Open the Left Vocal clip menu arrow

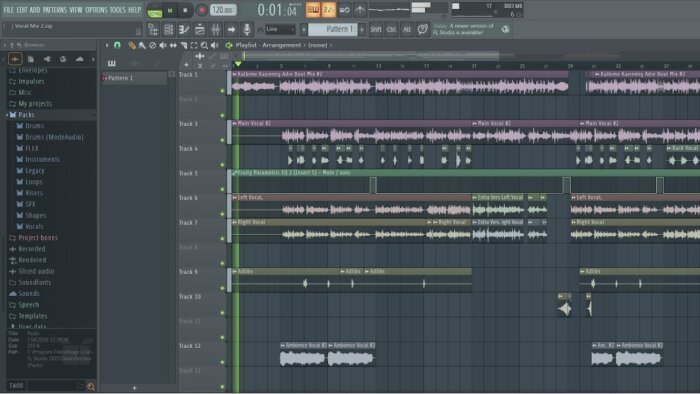point(235,197)
